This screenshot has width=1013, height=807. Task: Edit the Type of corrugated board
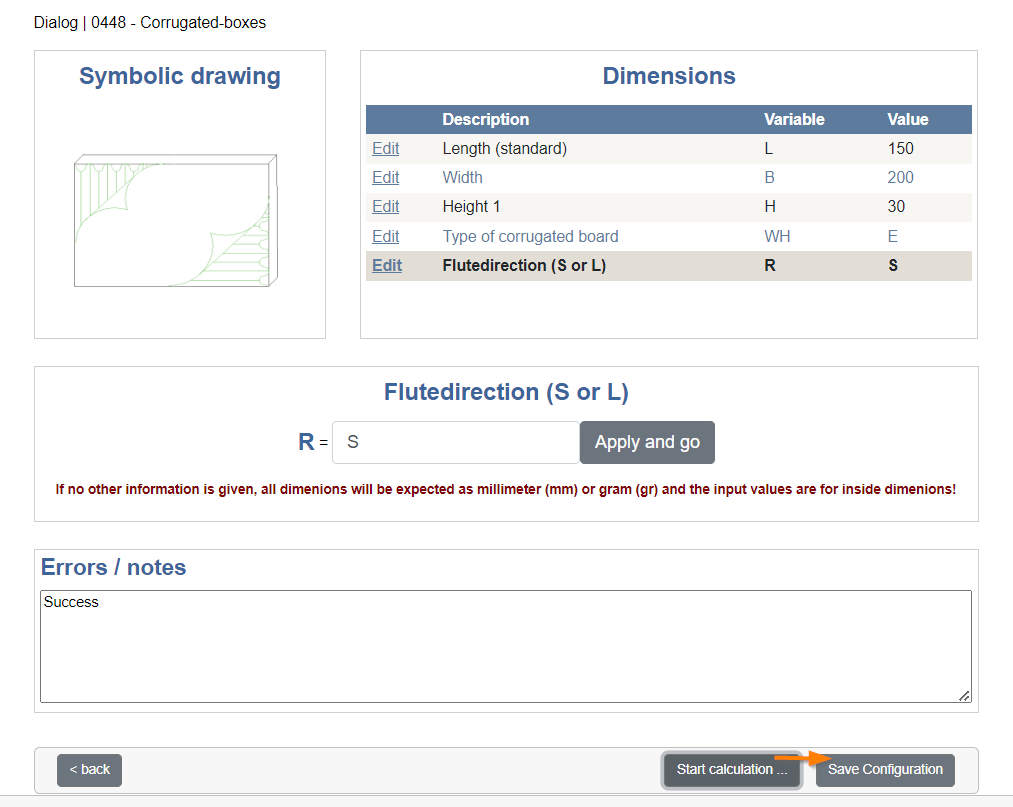click(x=386, y=236)
